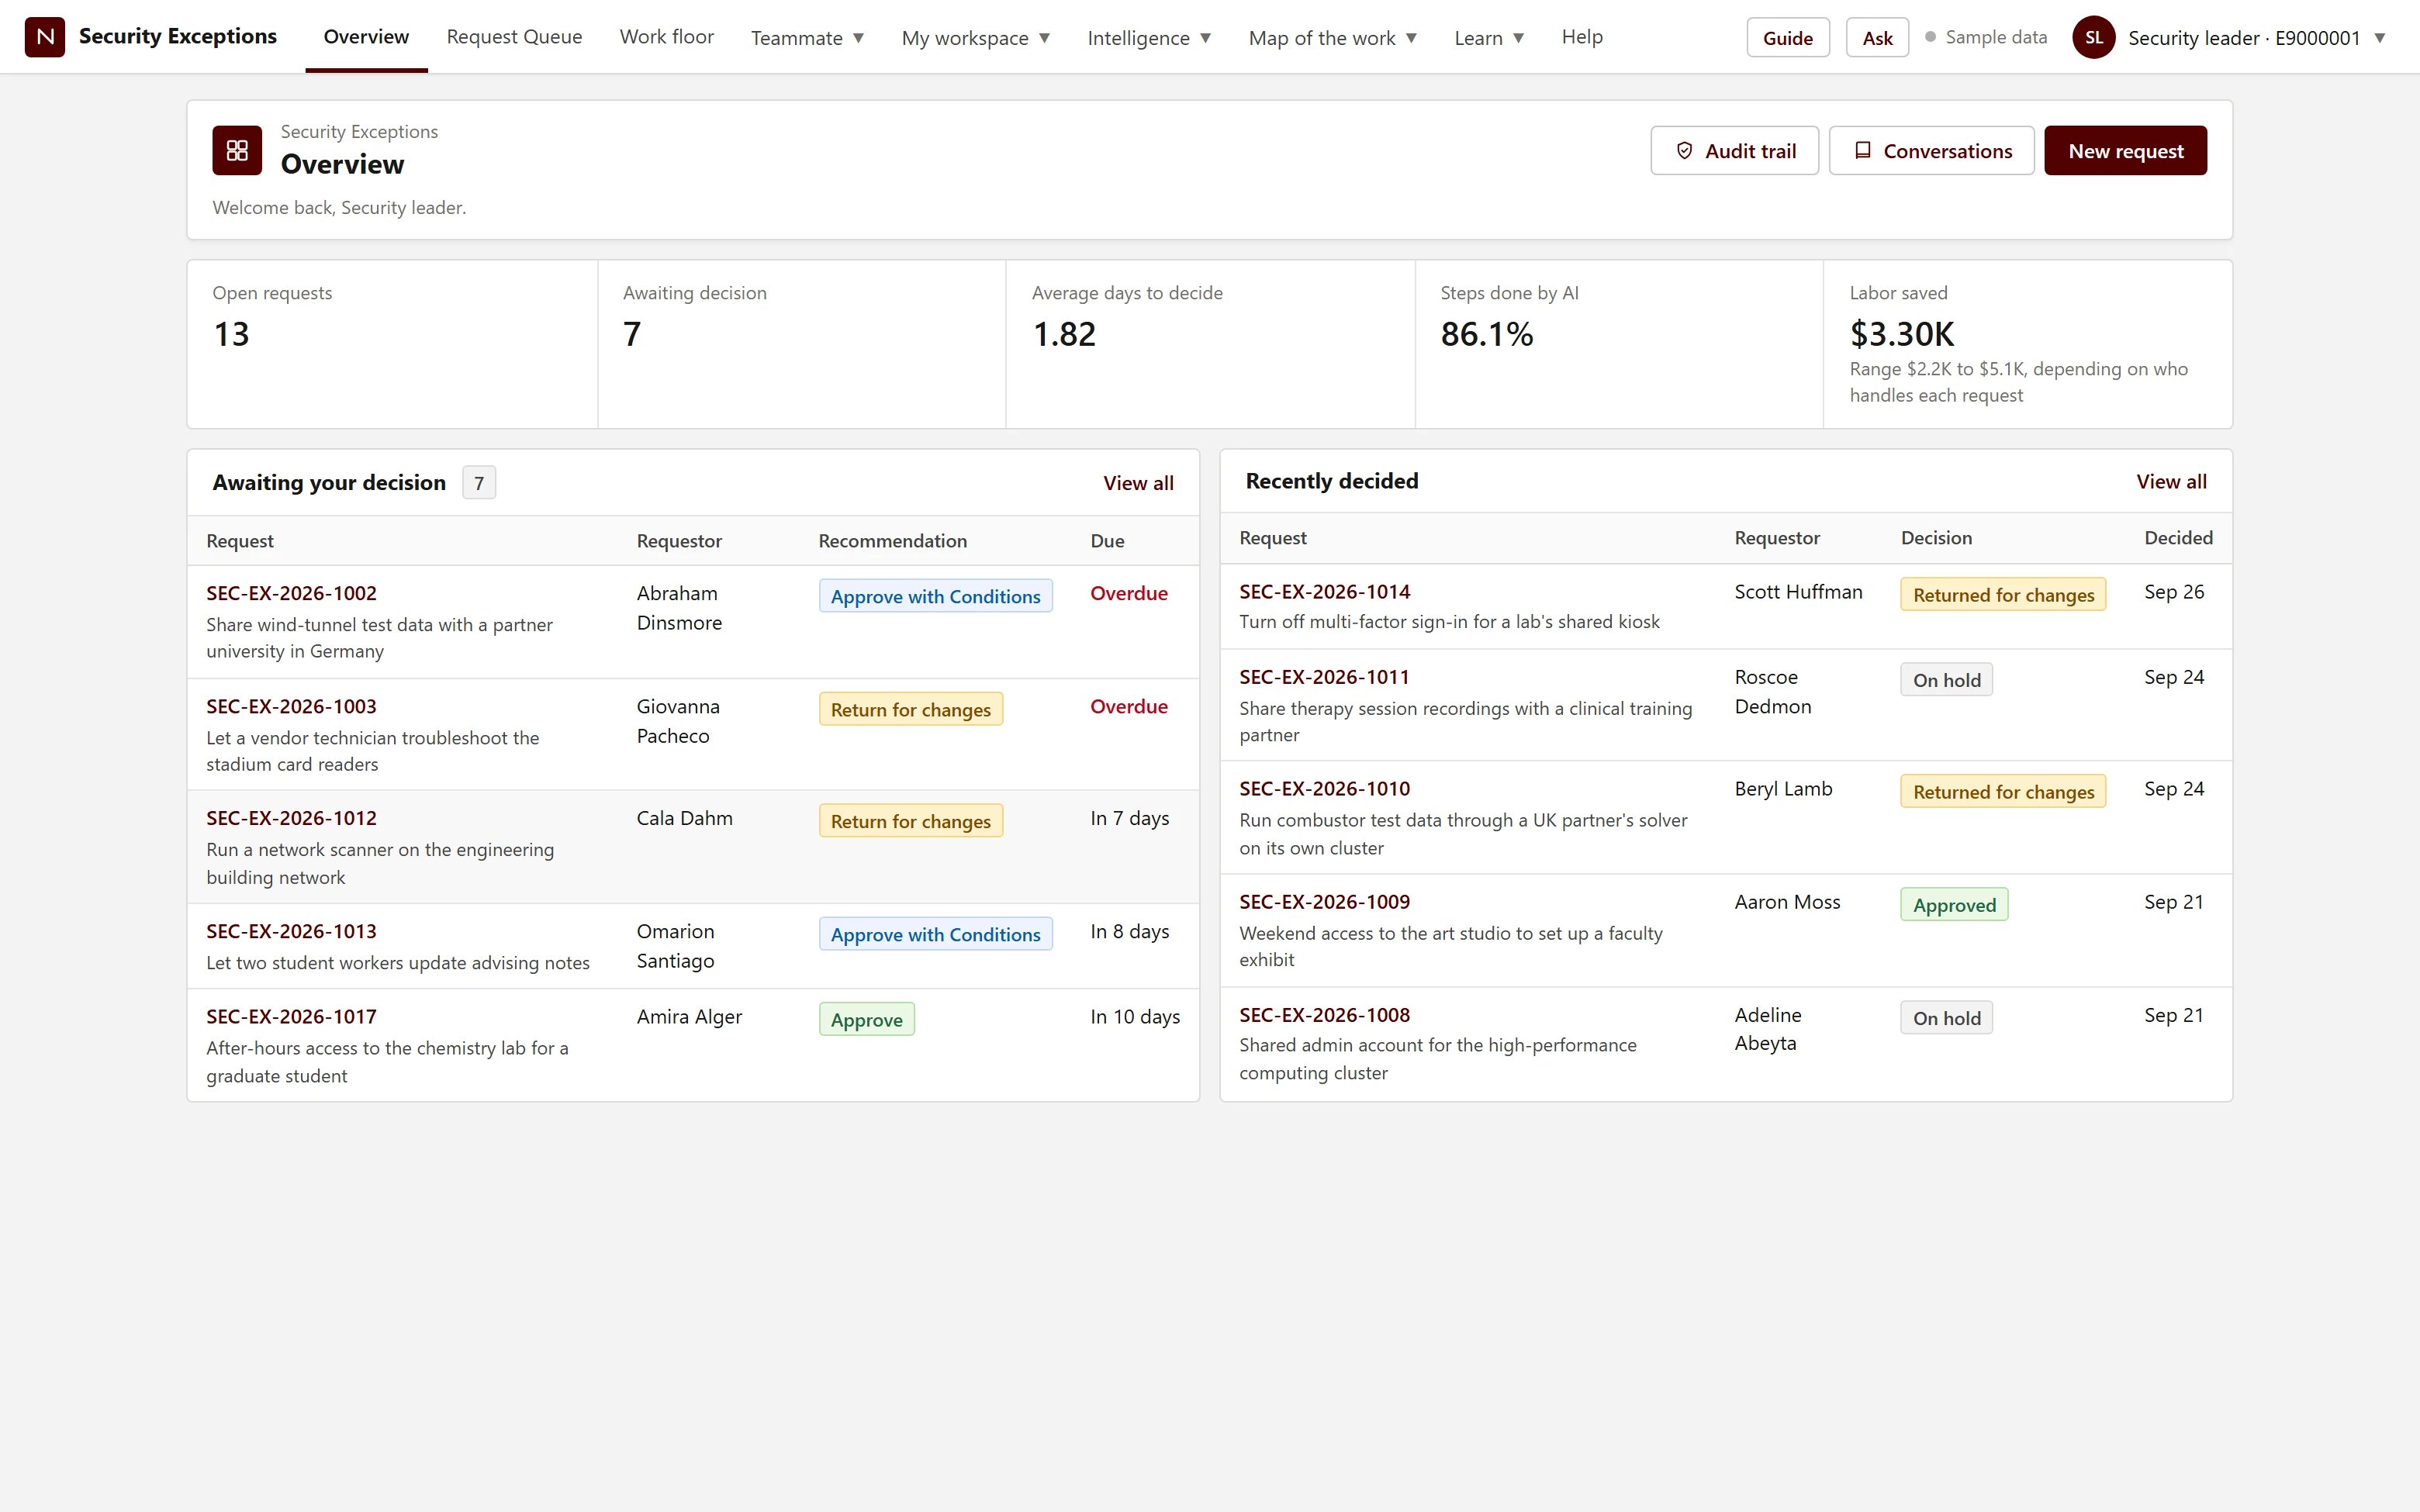This screenshot has height=1512, width=2420.
Task: Click On hold badge for Roscoe Dedmon
Action: 1946,680
